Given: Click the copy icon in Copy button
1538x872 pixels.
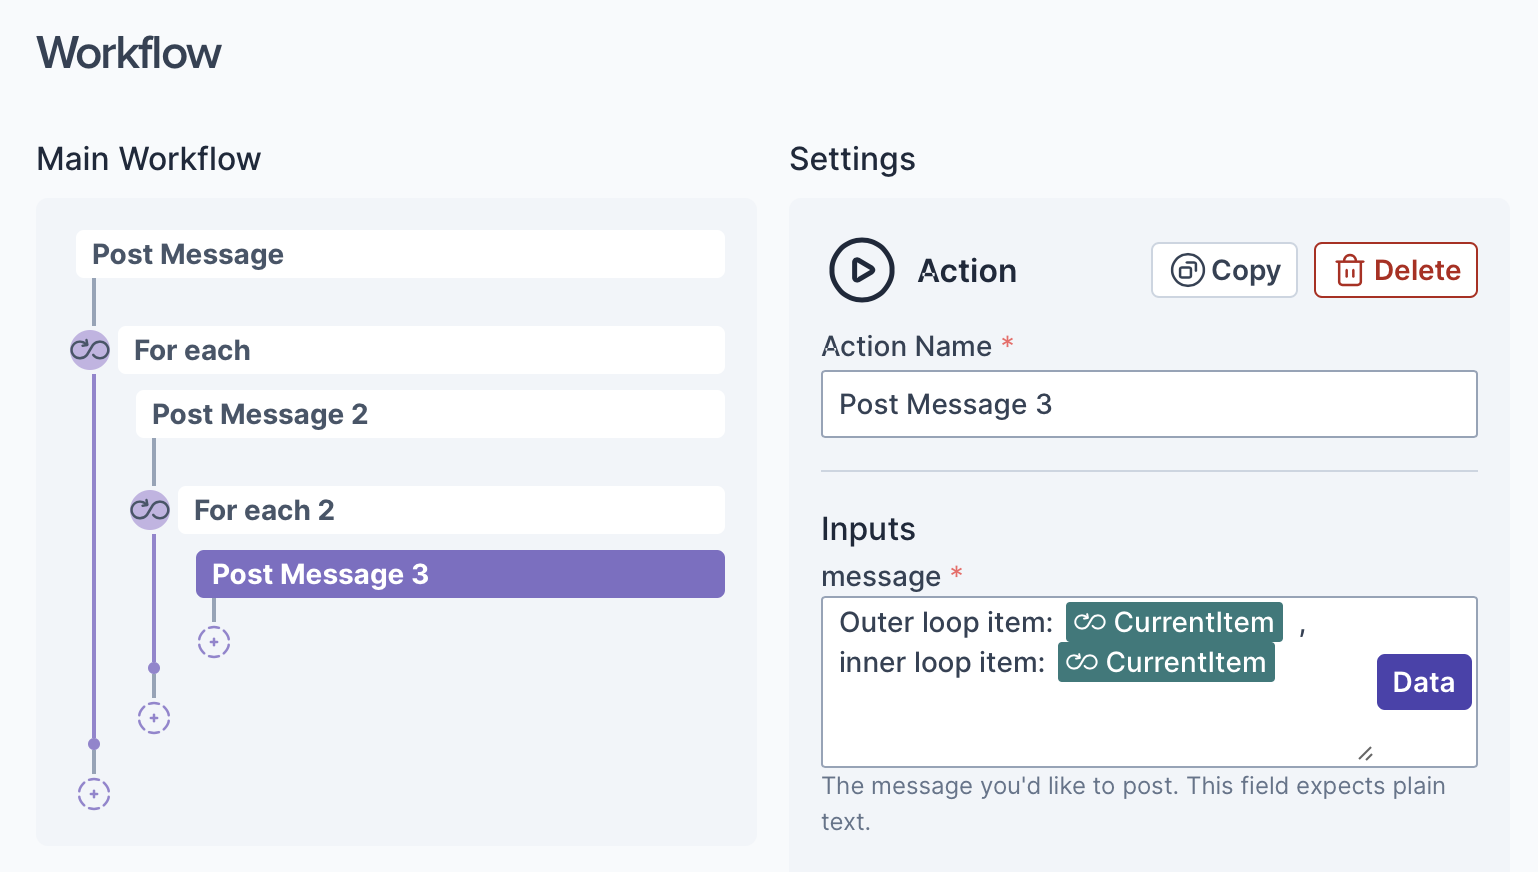Looking at the screenshot, I should 1187,270.
